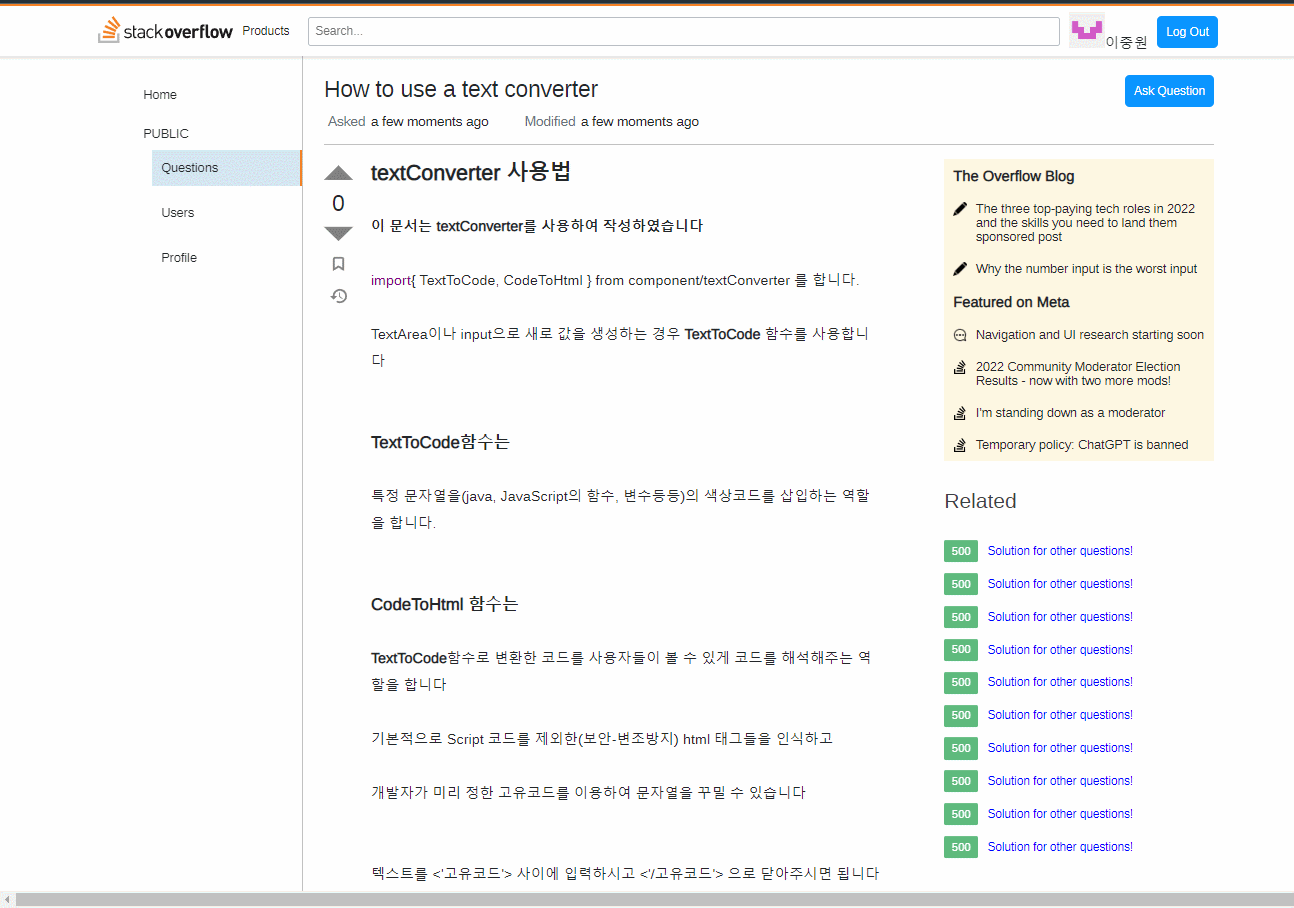Click the scrollbar left arrow
Viewport: 1294px width, 908px height.
pos(7,900)
